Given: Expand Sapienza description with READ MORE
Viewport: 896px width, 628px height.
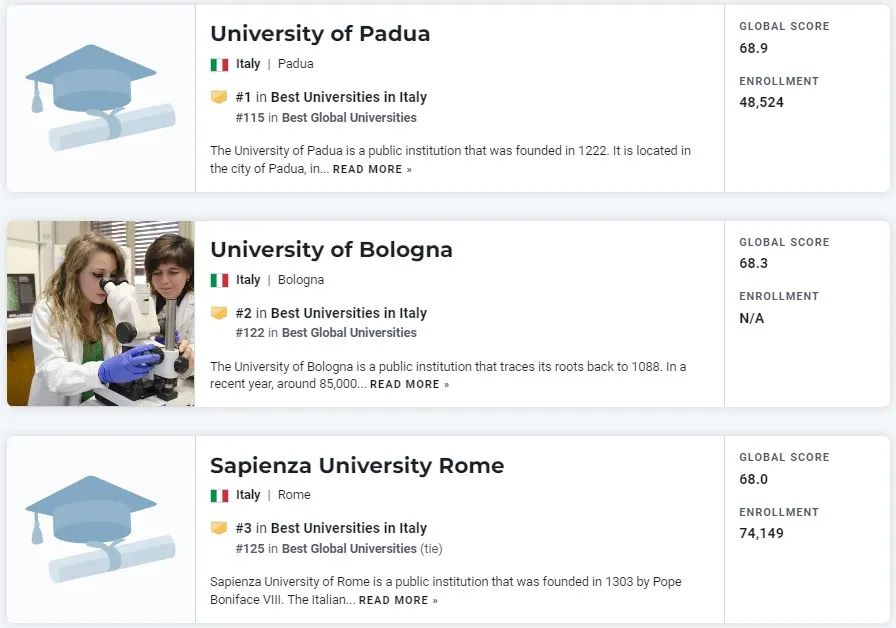Looking at the screenshot, I should click(398, 601).
